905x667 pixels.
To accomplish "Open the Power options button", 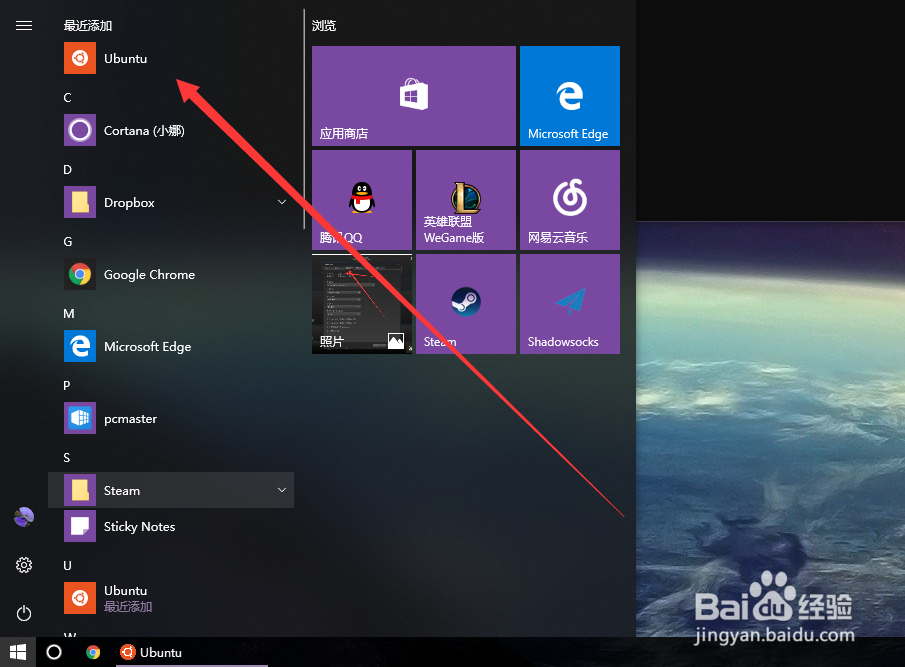I will pos(24,613).
